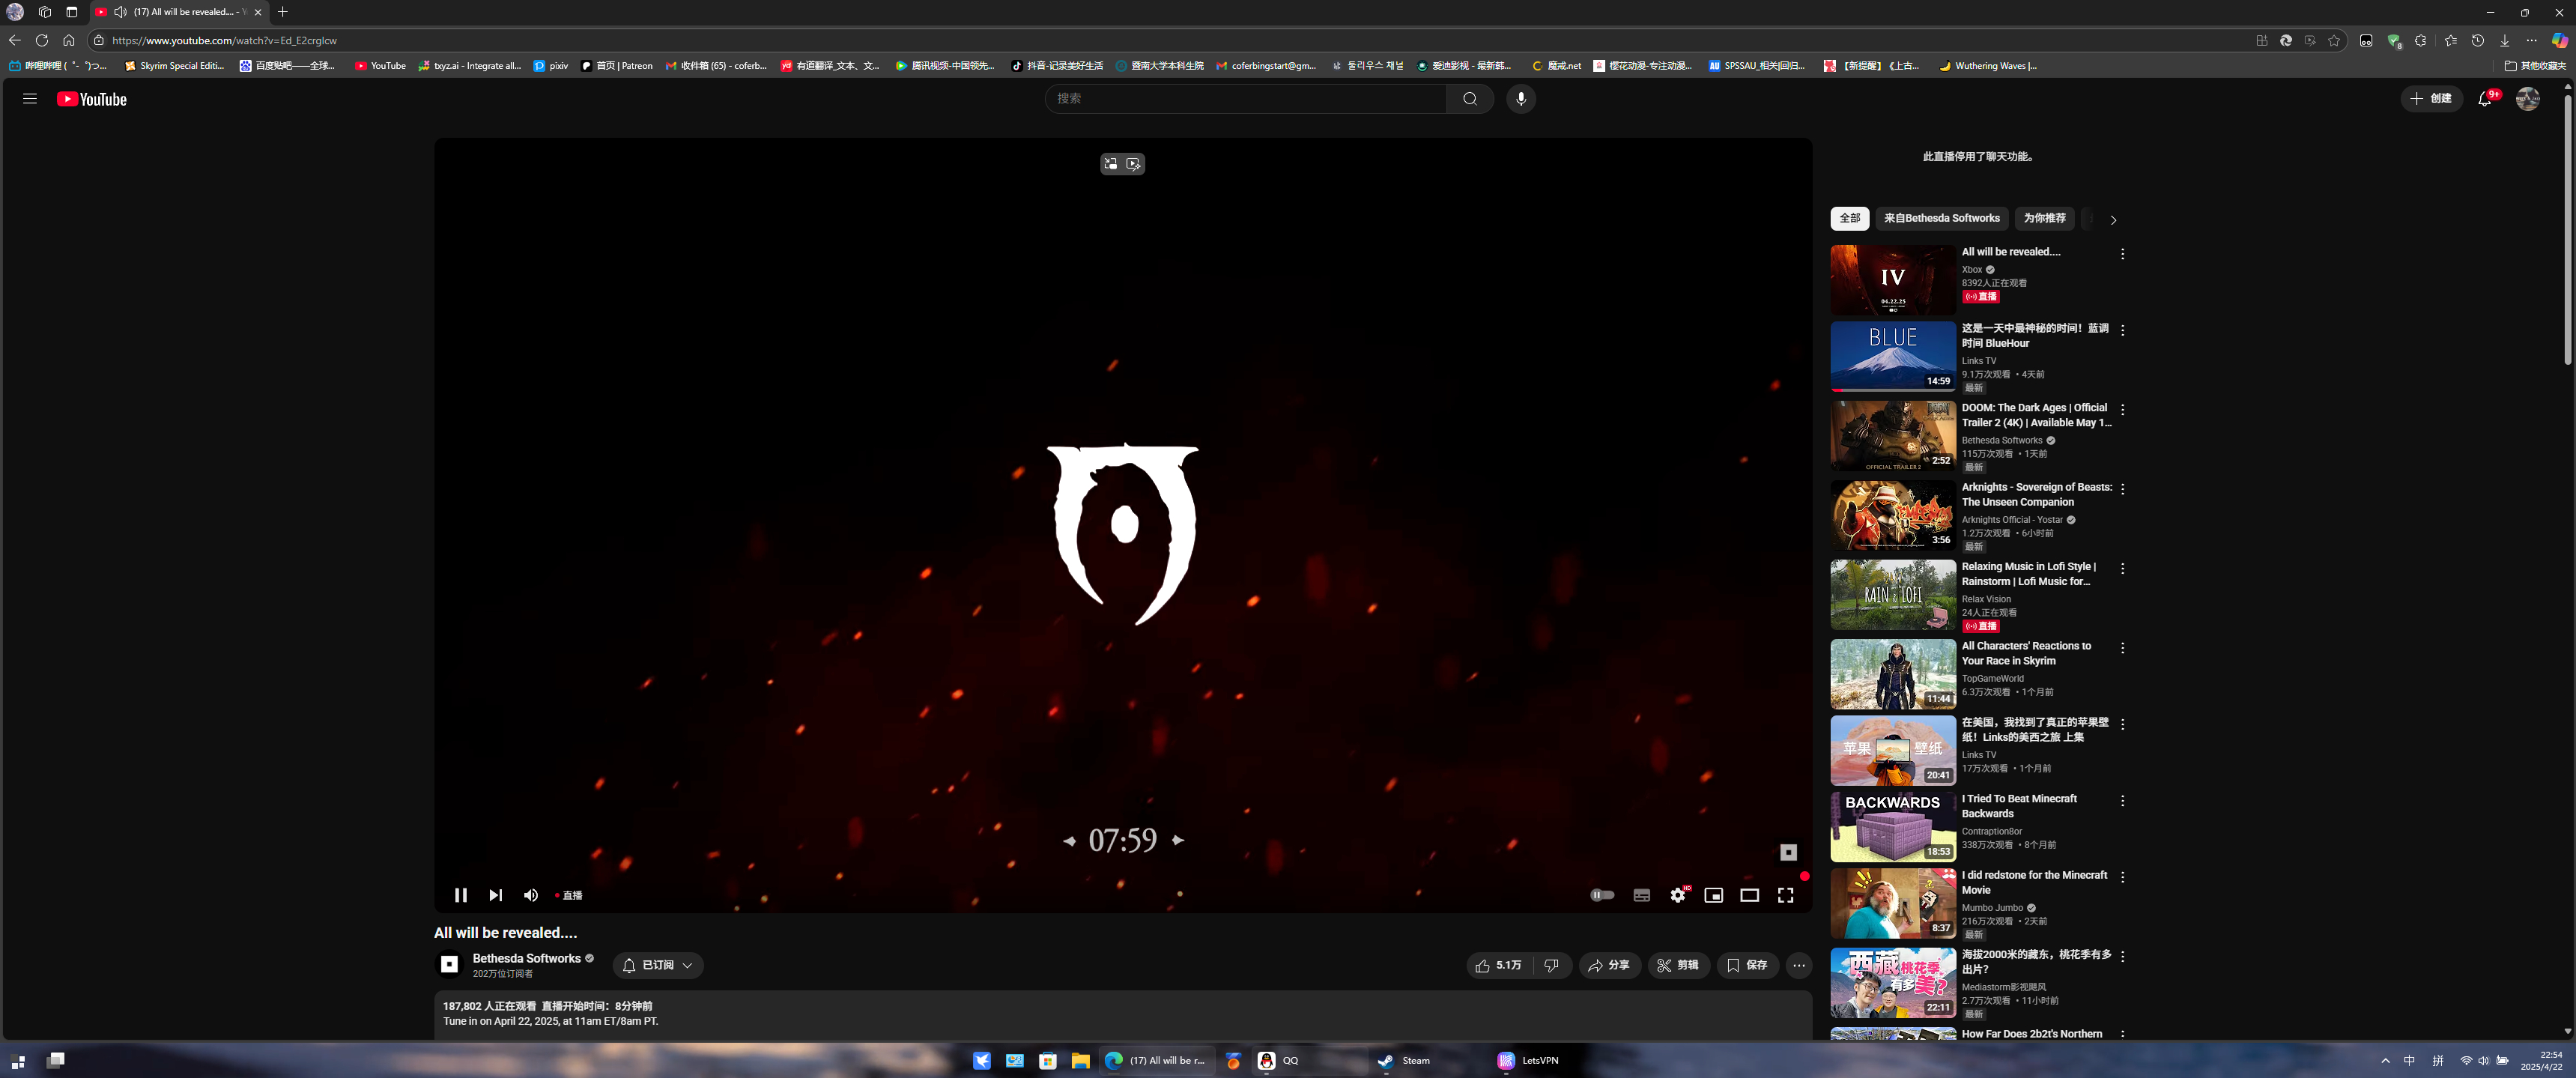This screenshot has width=2576, height=1078.
Task: Go back in the browser
Action: pyautogui.click(x=14, y=40)
